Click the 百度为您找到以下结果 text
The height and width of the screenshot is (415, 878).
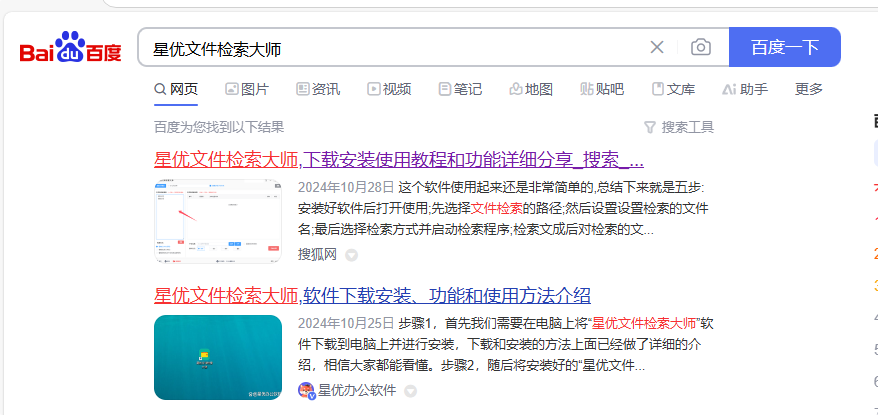coord(219,127)
